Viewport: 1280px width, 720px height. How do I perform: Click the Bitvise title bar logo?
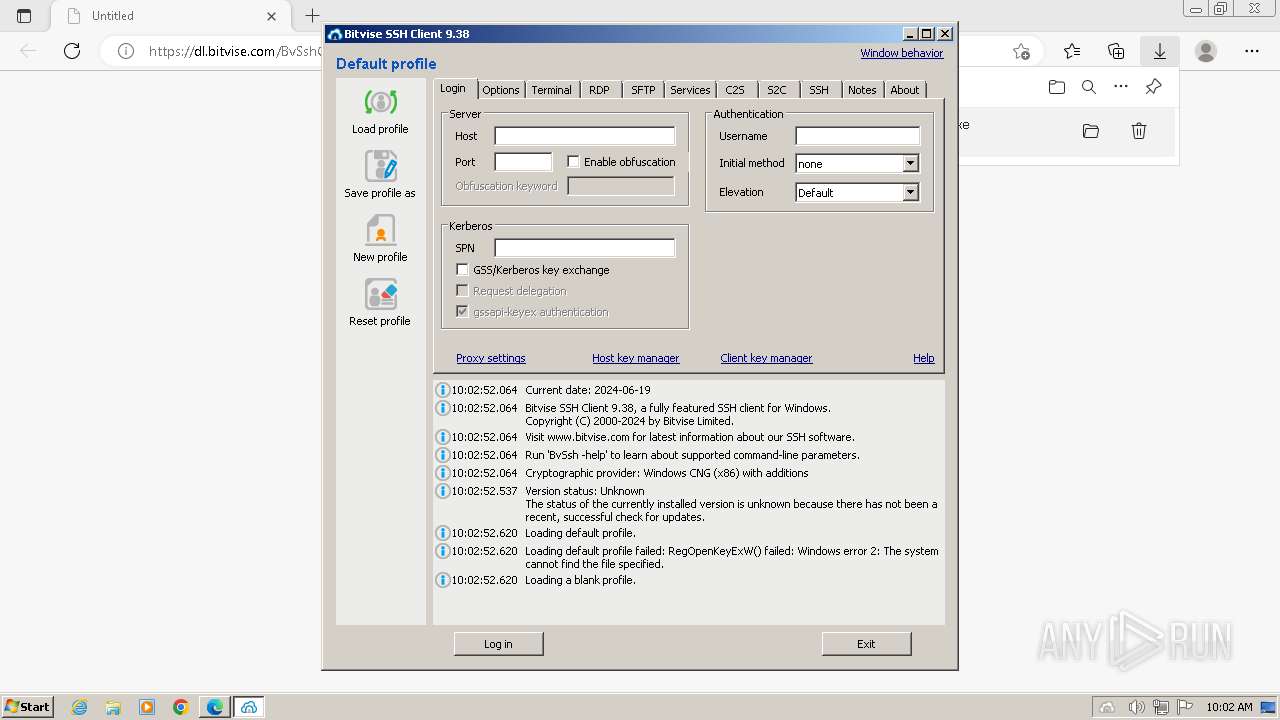tap(335, 34)
